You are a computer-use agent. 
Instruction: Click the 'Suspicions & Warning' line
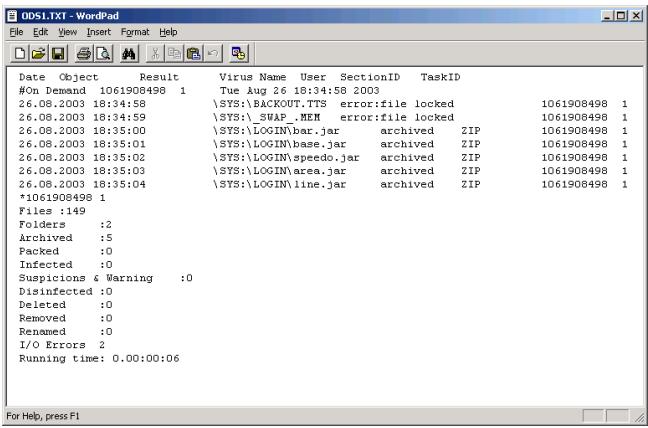coord(106,278)
